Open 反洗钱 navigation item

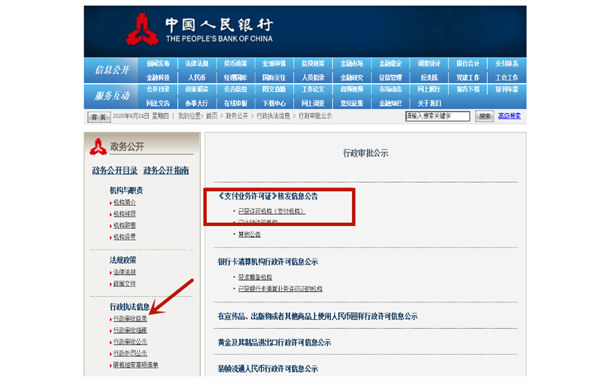(429, 78)
